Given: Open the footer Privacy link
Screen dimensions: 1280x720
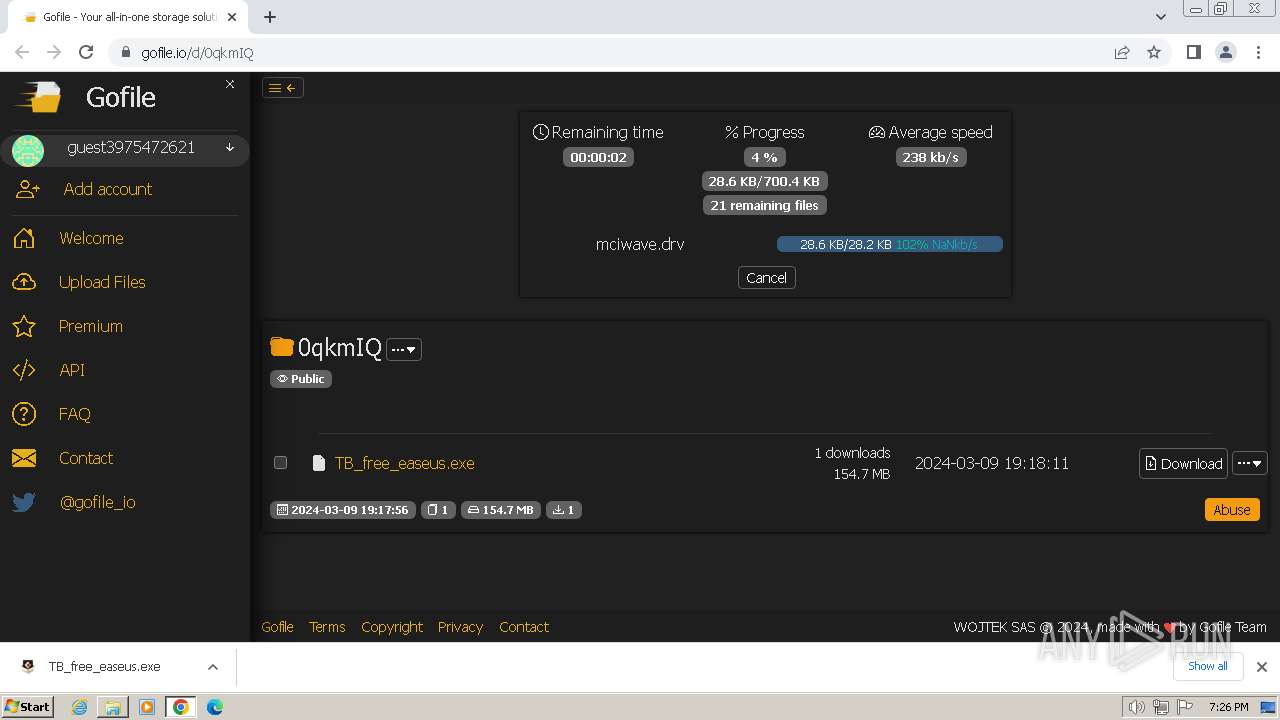Looking at the screenshot, I should (x=460, y=627).
